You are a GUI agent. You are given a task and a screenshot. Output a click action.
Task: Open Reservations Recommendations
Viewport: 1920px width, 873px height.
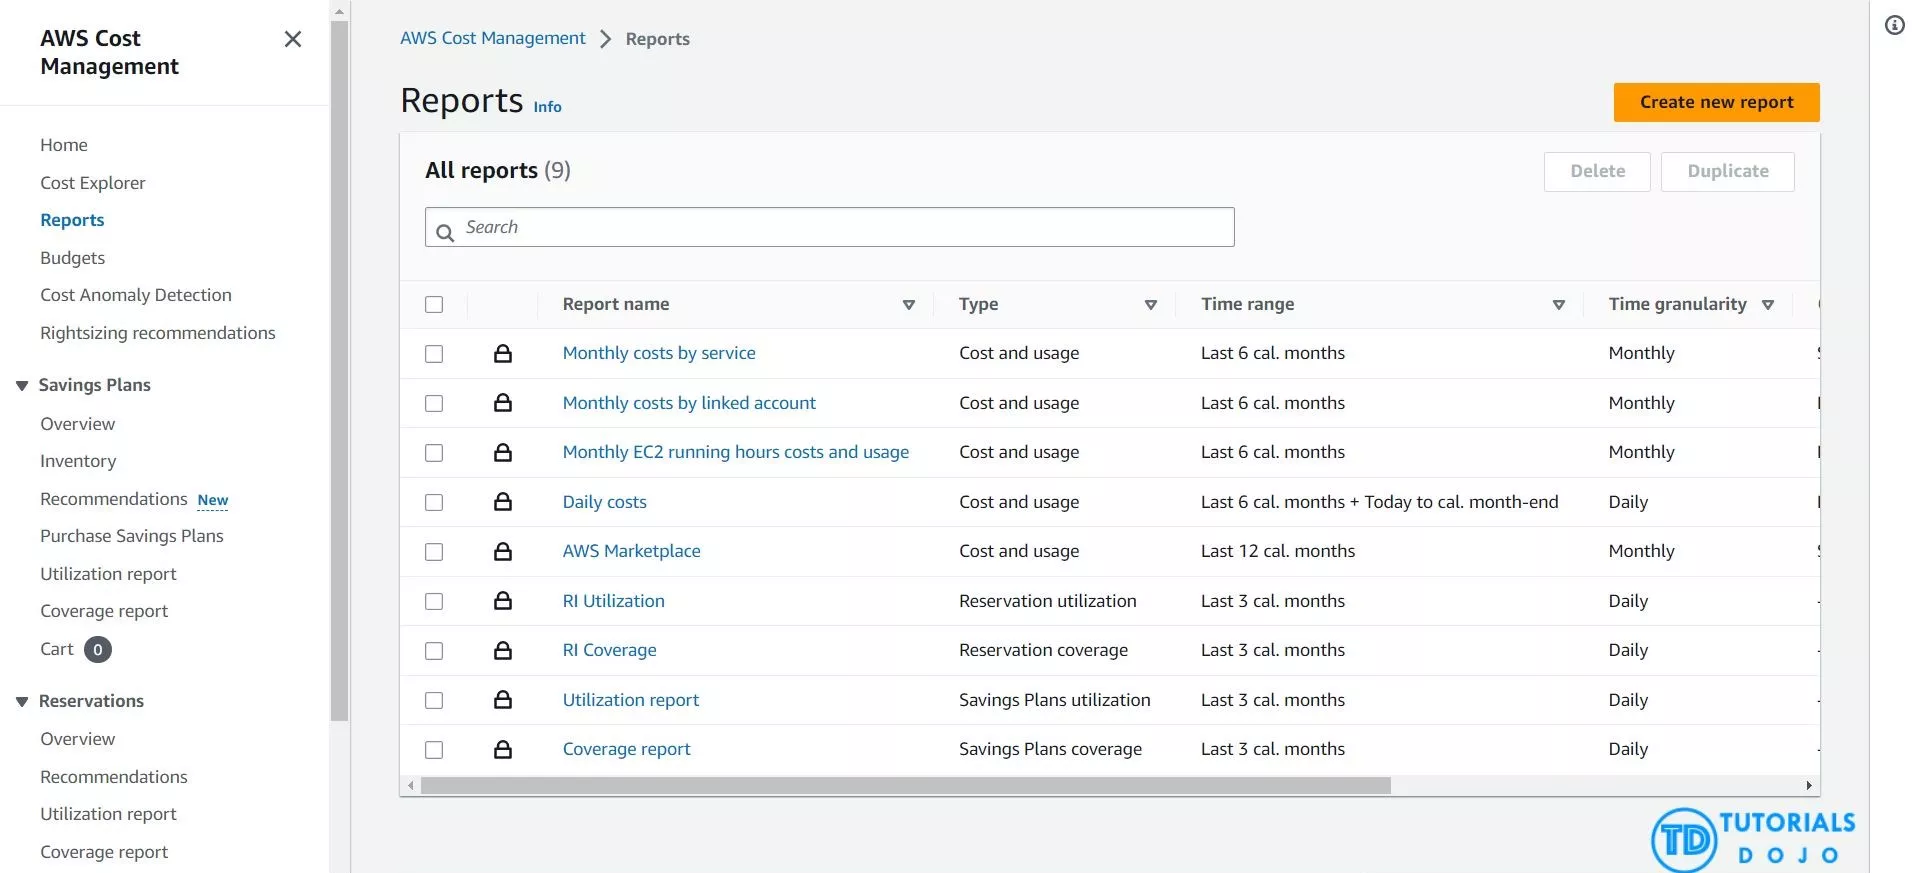[x=114, y=777]
